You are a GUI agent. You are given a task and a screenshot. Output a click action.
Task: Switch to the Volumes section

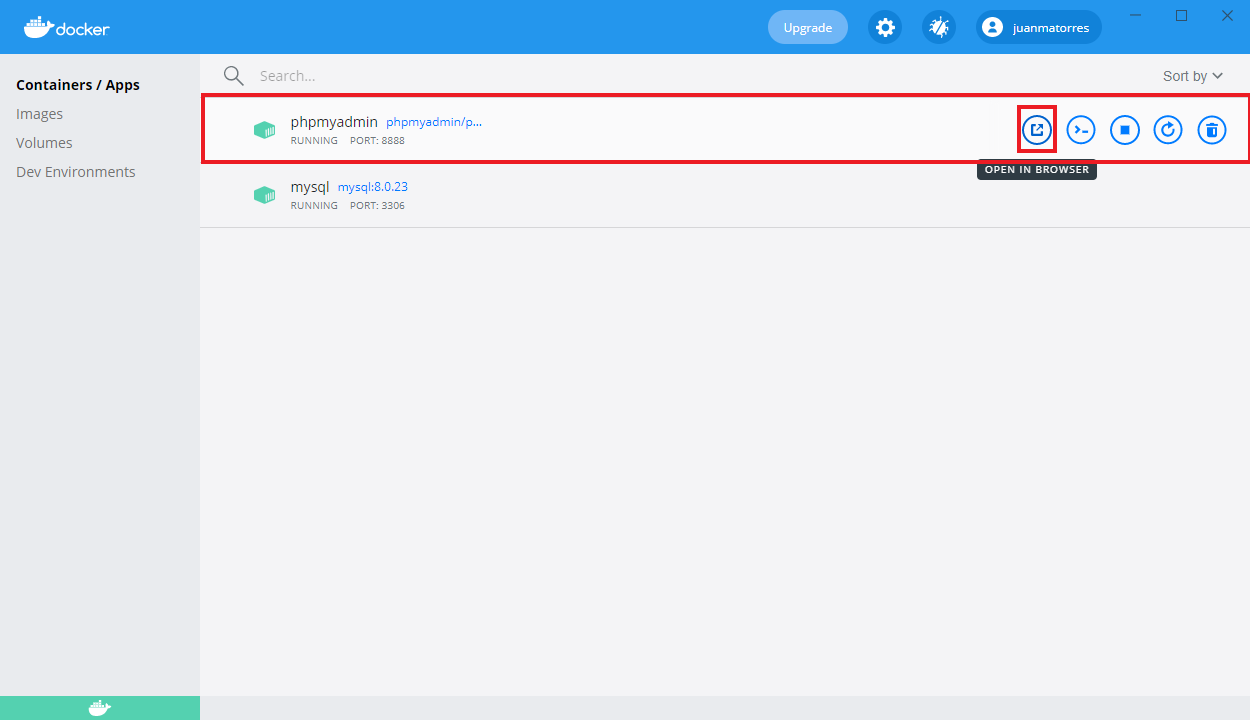(44, 143)
